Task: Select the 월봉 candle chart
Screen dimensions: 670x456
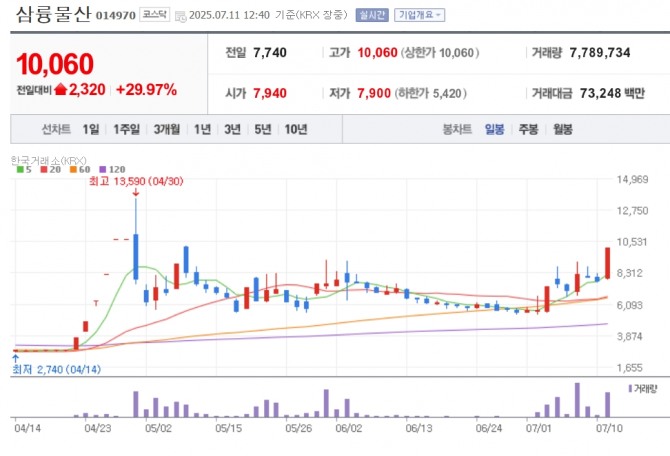Action: 563,129
